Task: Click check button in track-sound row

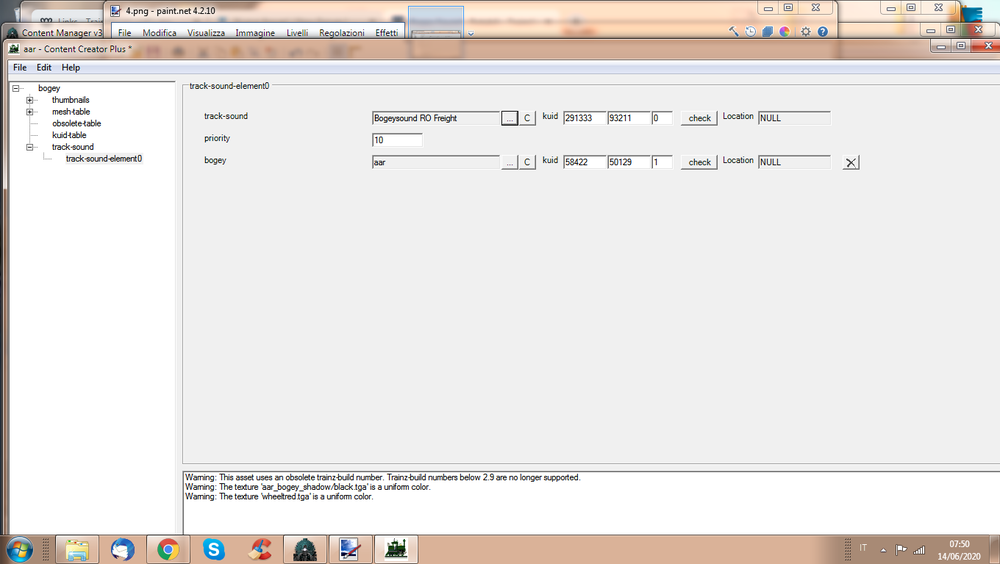Action: coord(699,118)
